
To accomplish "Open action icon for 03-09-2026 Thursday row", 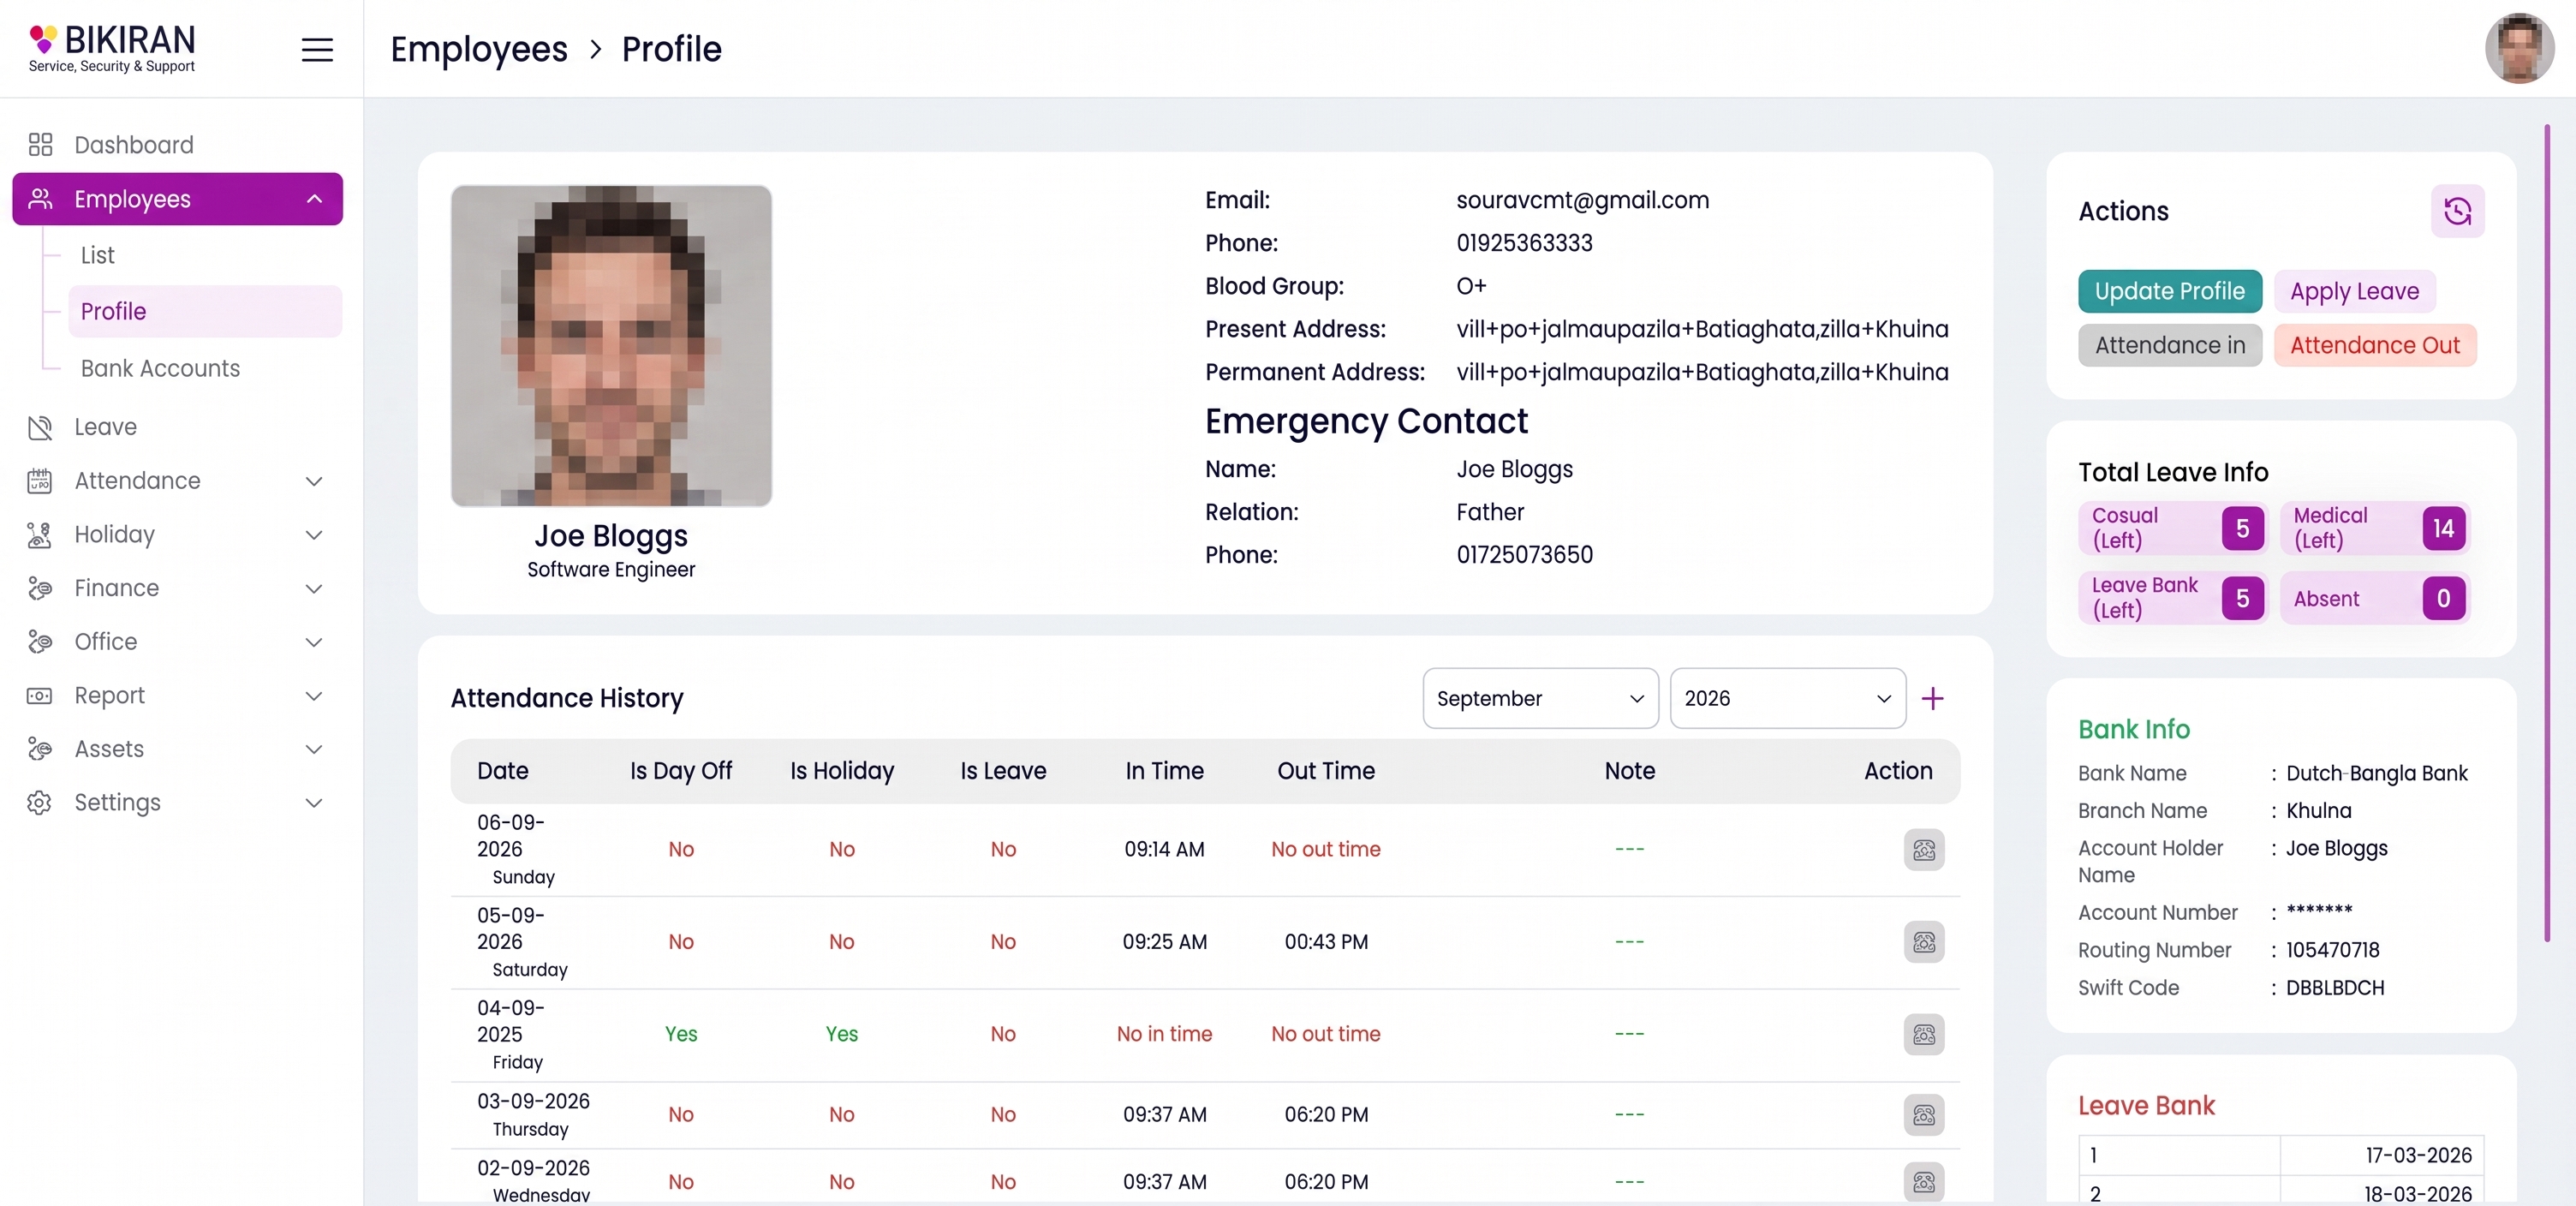I will tap(1923, 1115).
